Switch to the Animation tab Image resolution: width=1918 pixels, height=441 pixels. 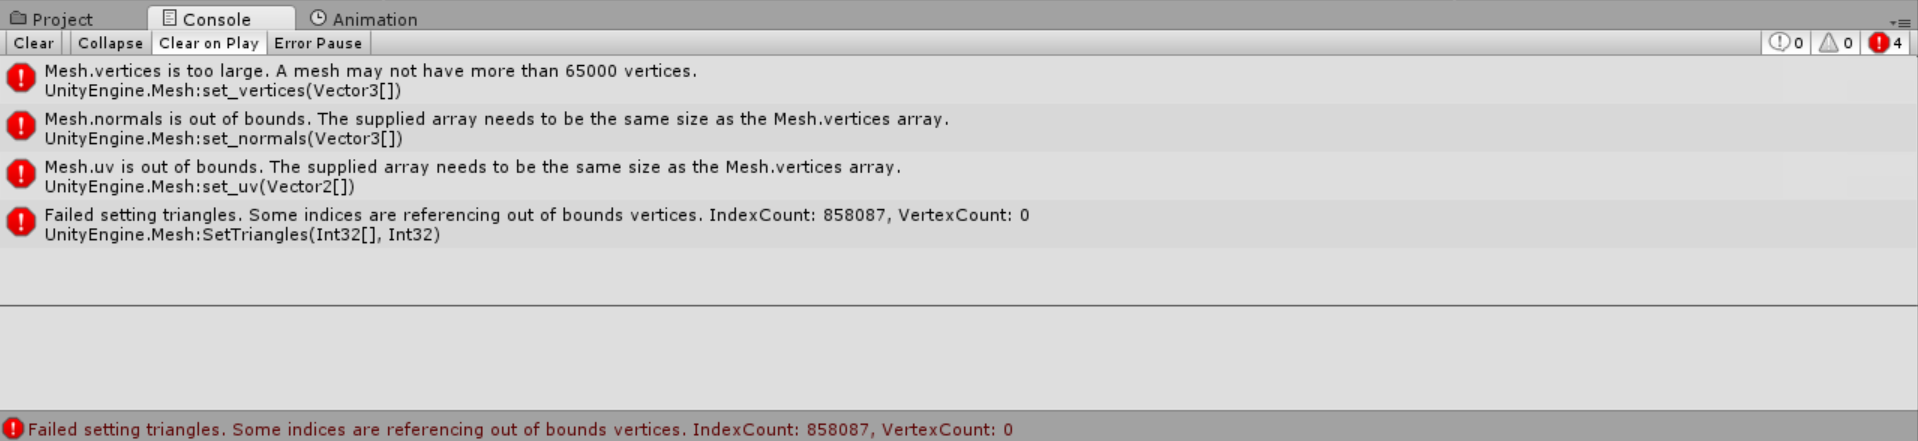(x=374, y=19)
